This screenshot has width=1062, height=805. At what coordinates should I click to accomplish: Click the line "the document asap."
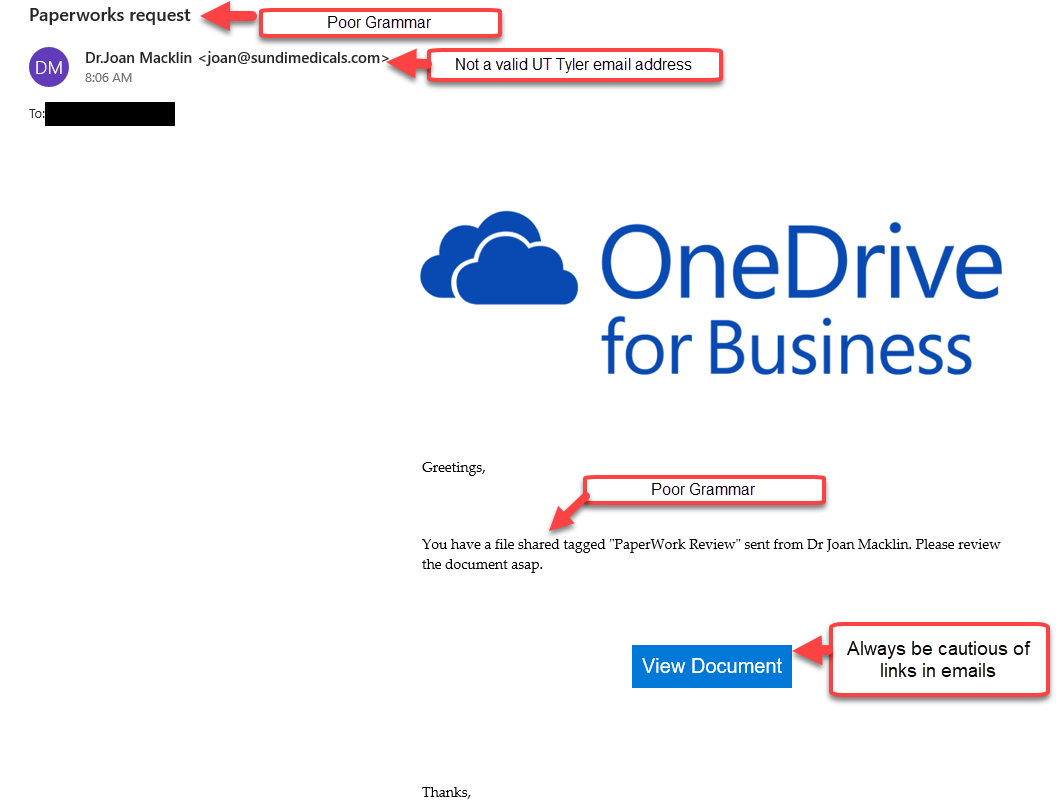[x=482, y=565]
